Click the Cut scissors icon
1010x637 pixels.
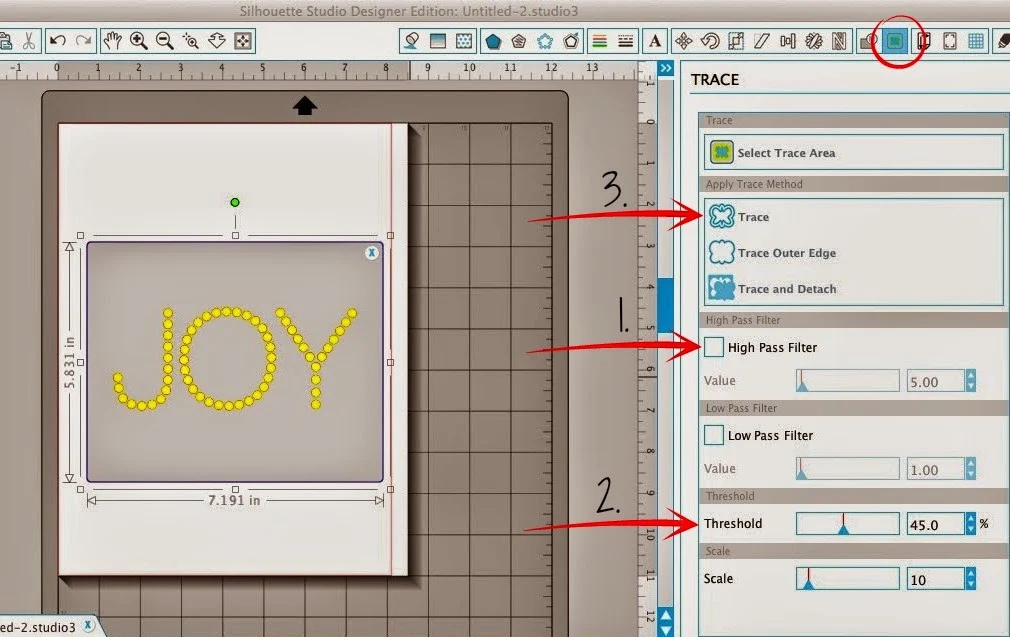[x=28, y=41]
